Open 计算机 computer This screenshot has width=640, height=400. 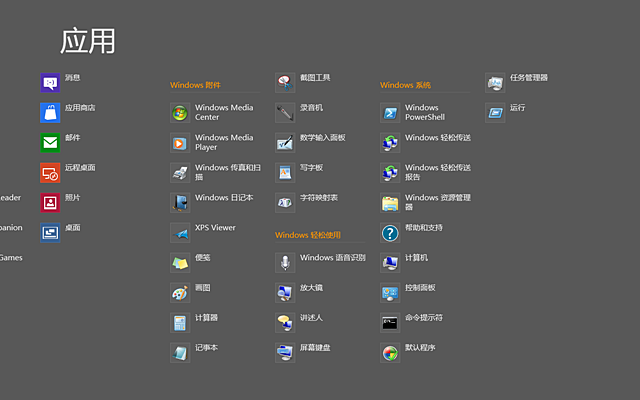click(404, 262)
